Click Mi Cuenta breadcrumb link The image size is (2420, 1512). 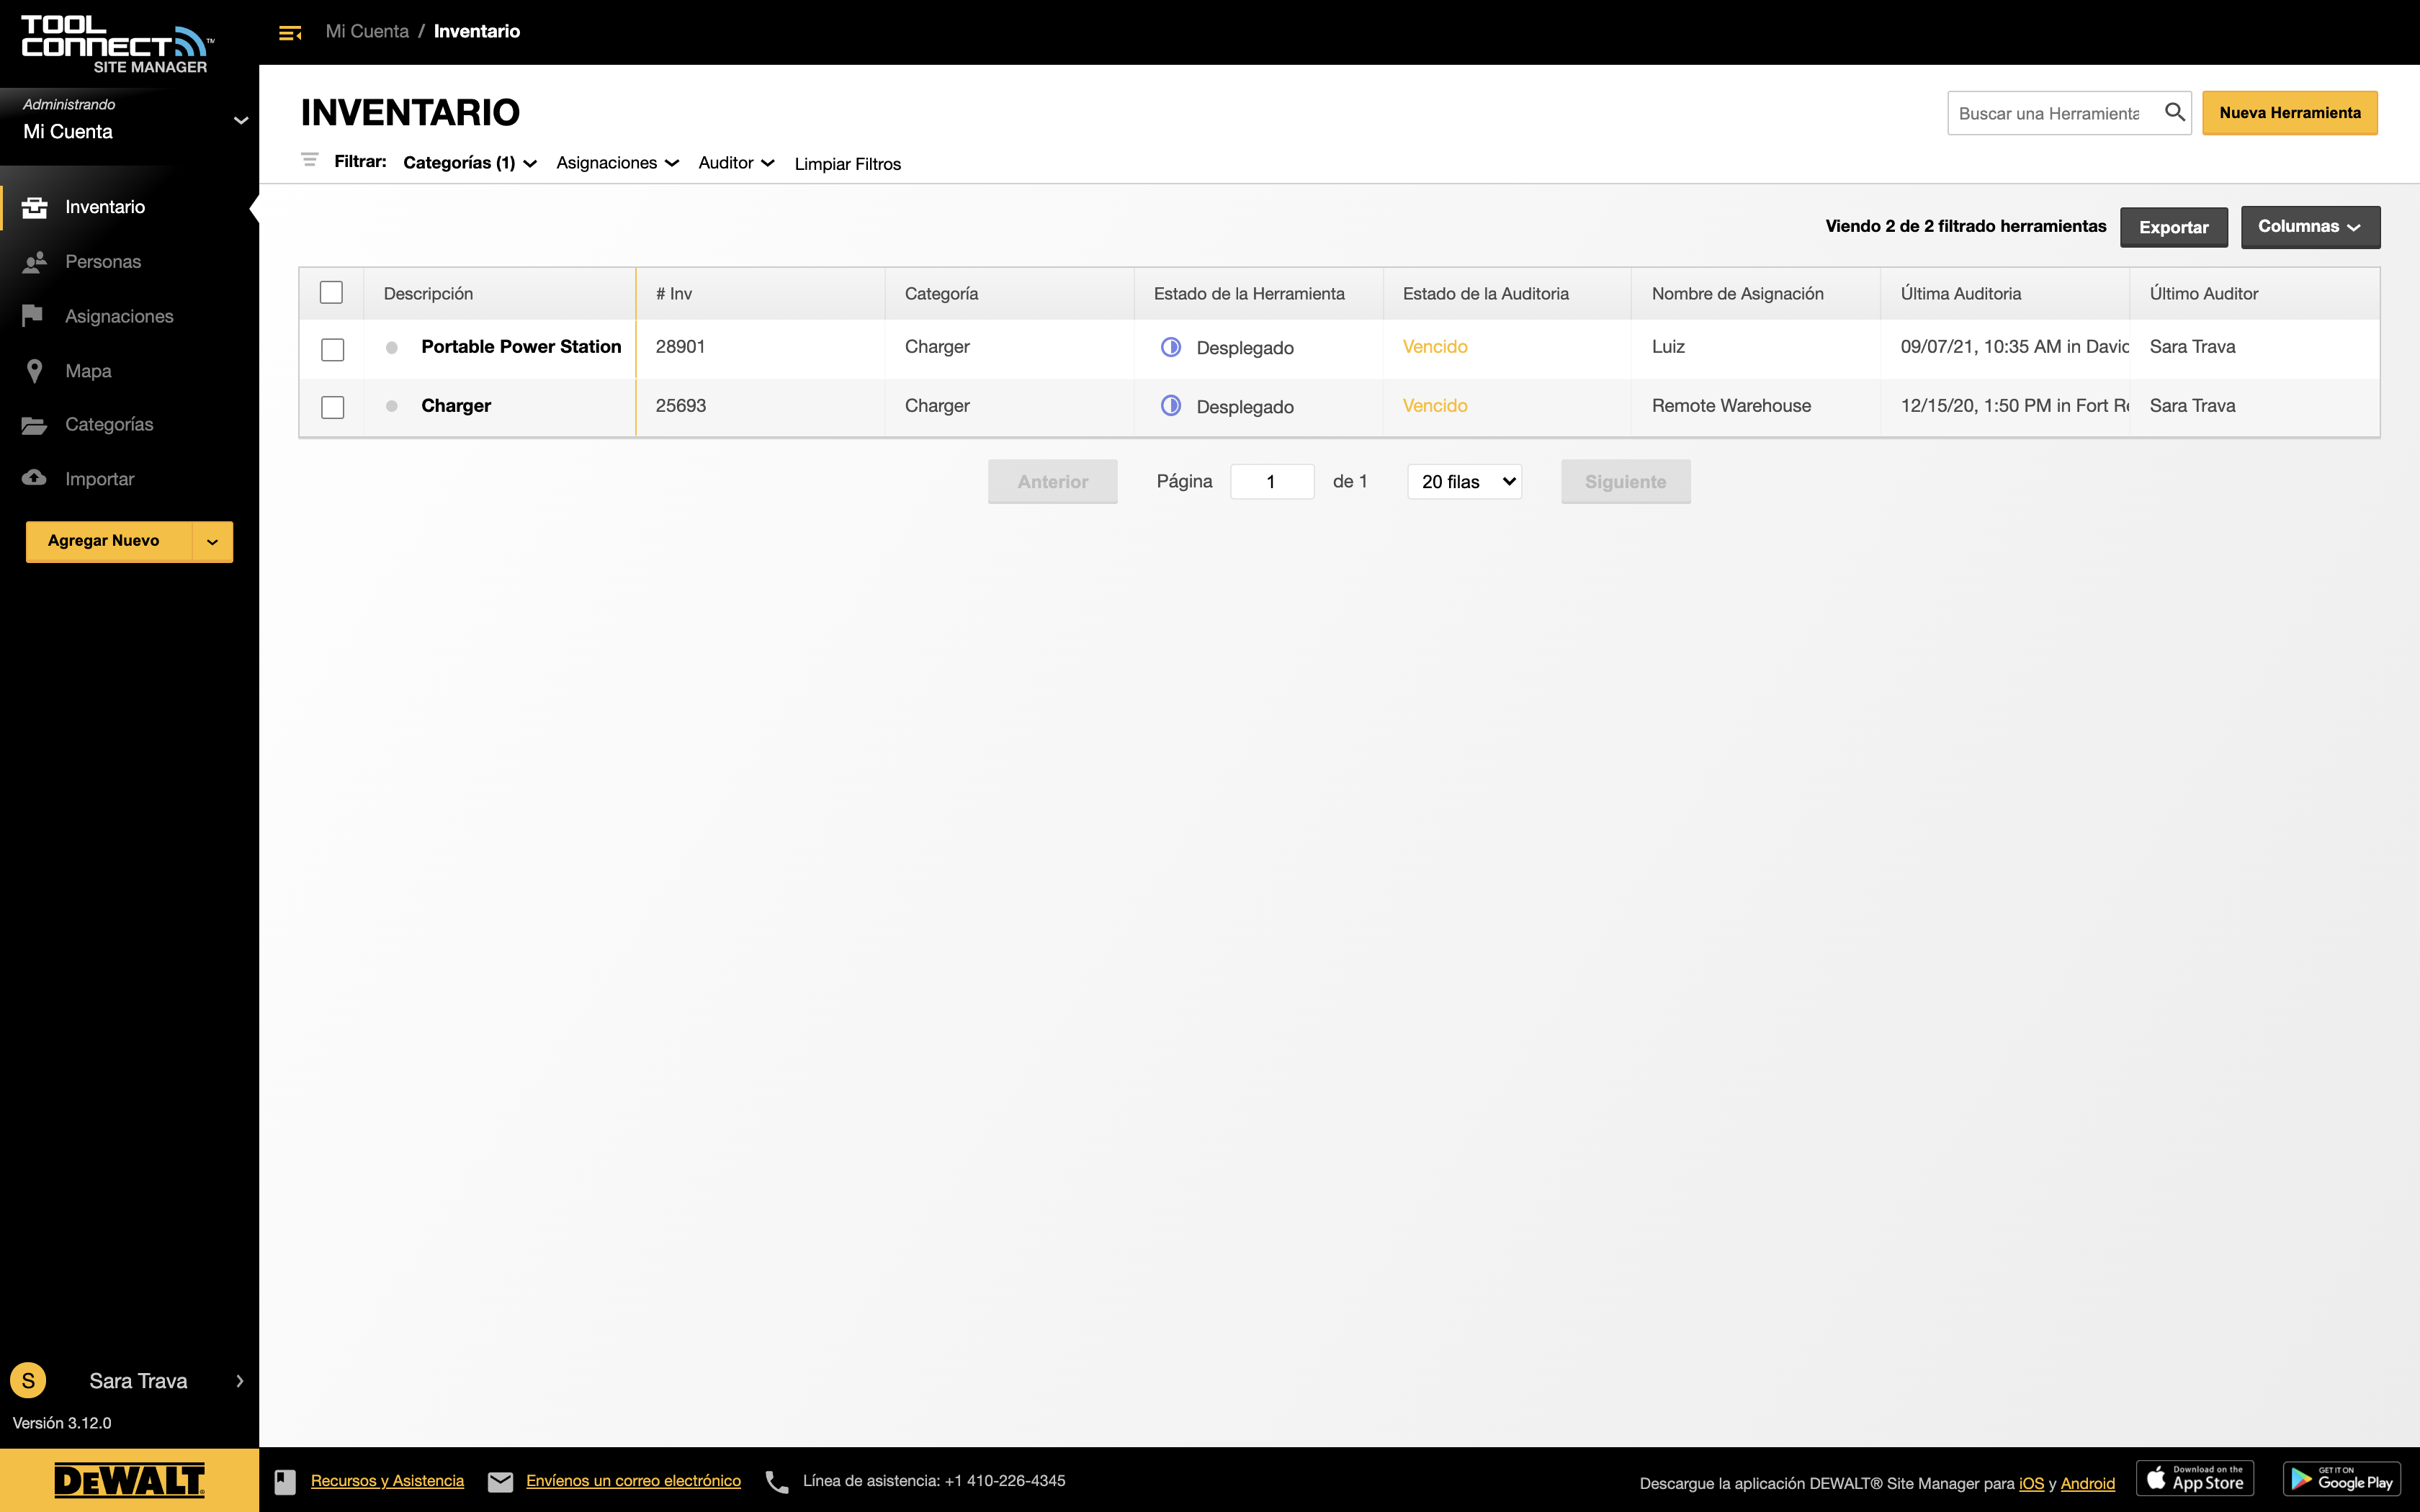point(367,31)
